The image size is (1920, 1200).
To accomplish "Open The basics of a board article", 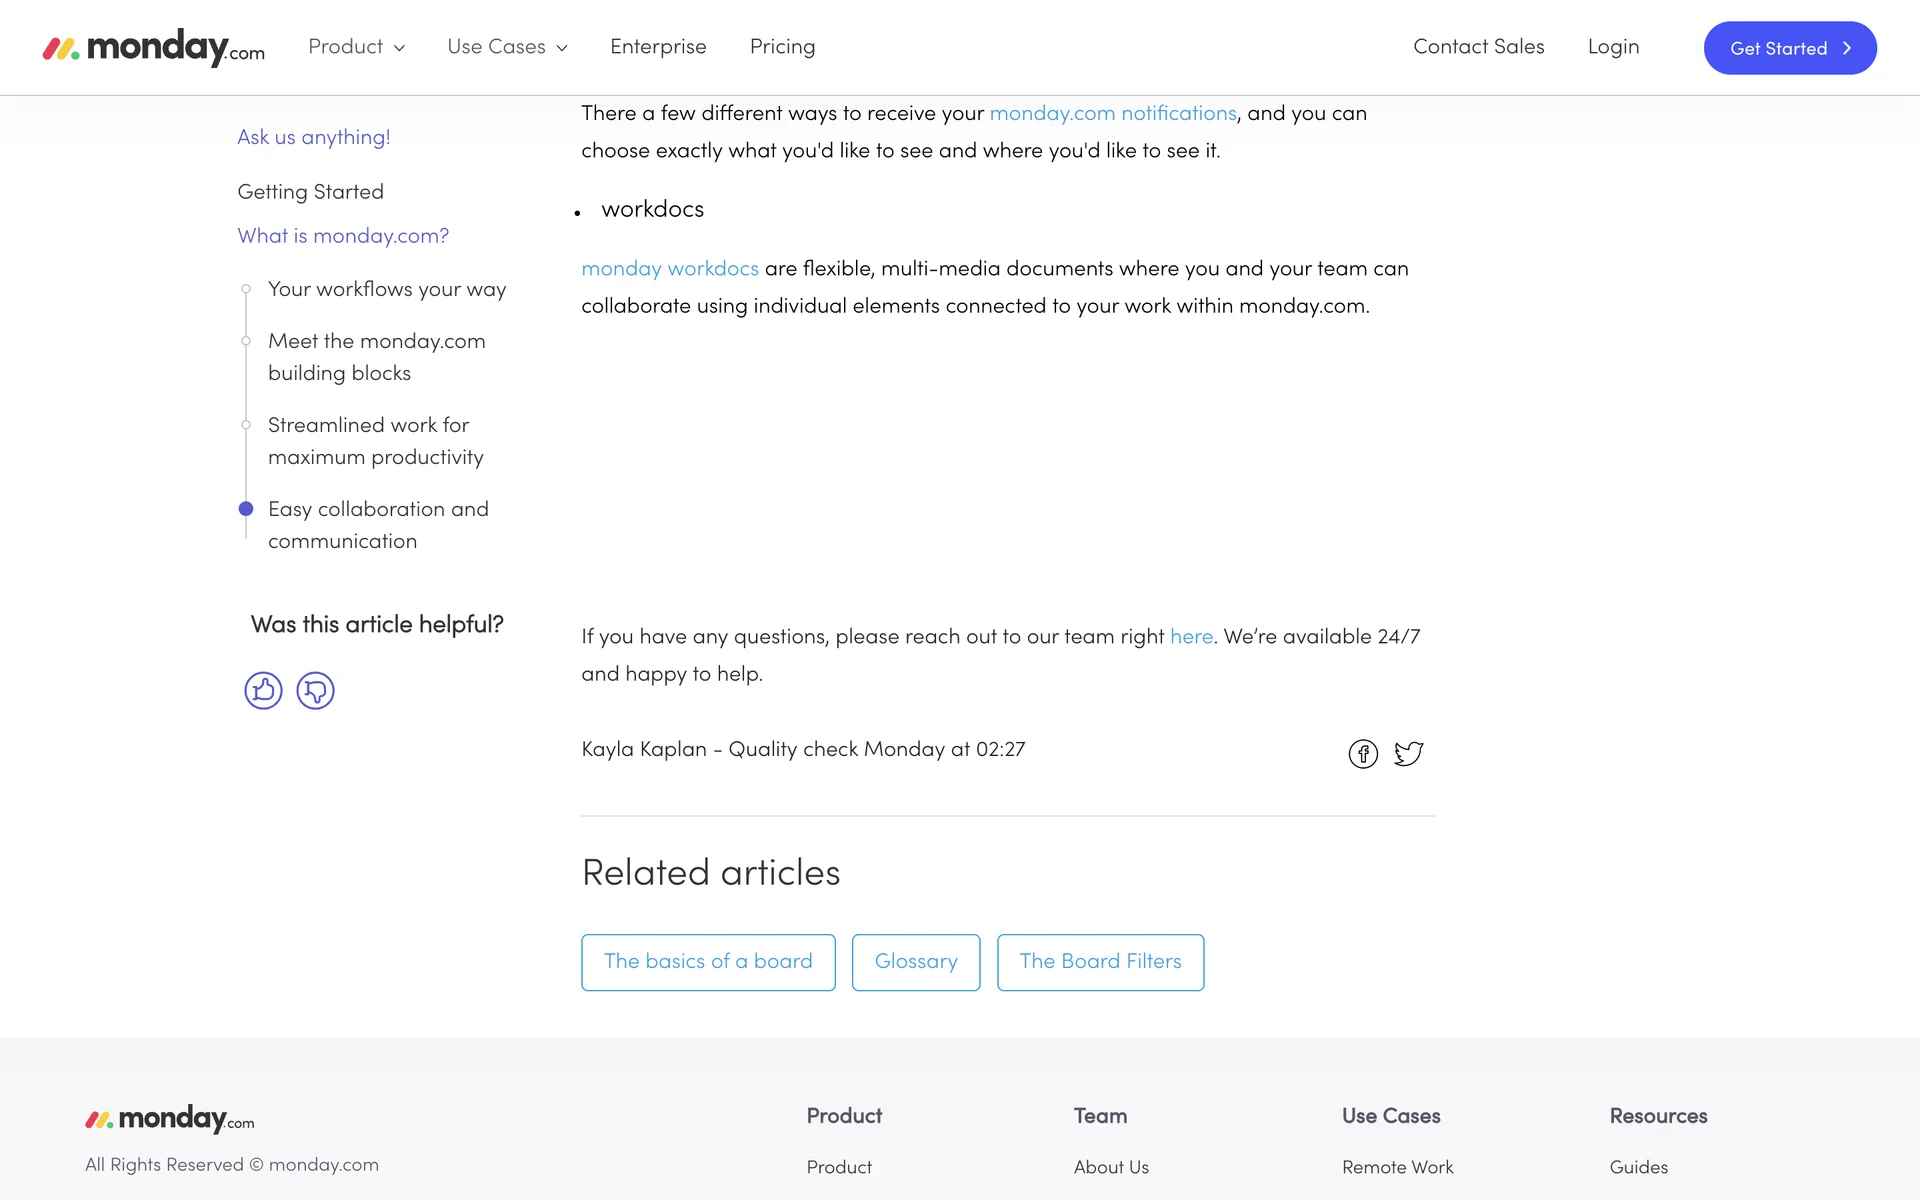I will coord(708,962).
